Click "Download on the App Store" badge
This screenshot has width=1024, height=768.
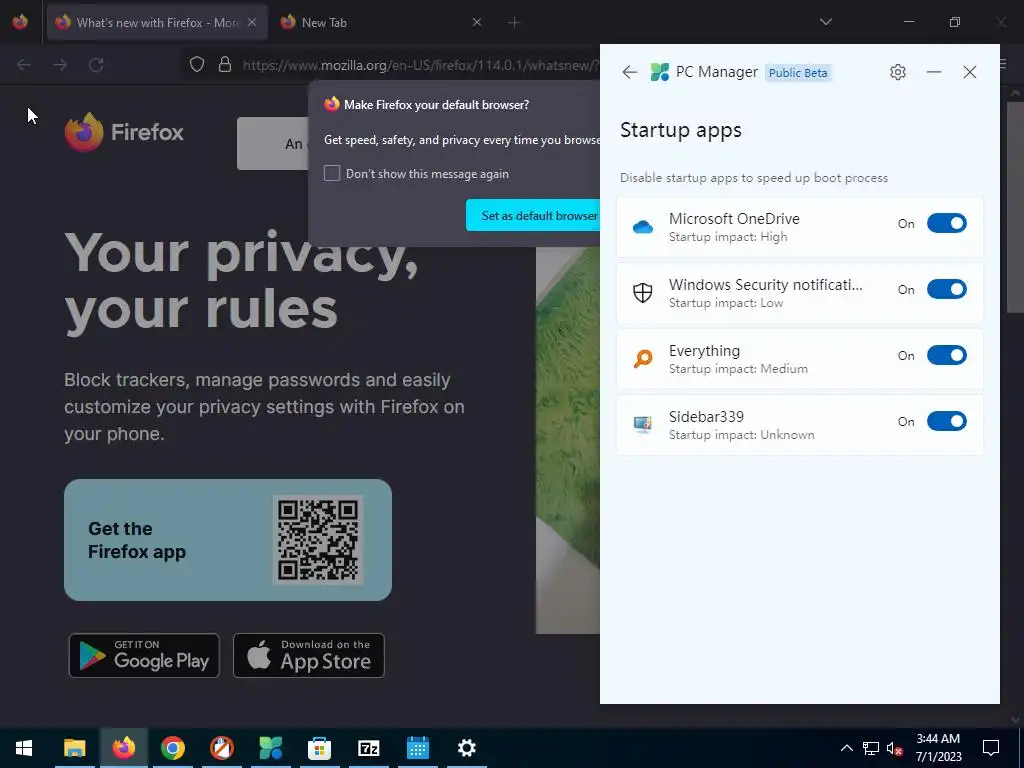309,655
